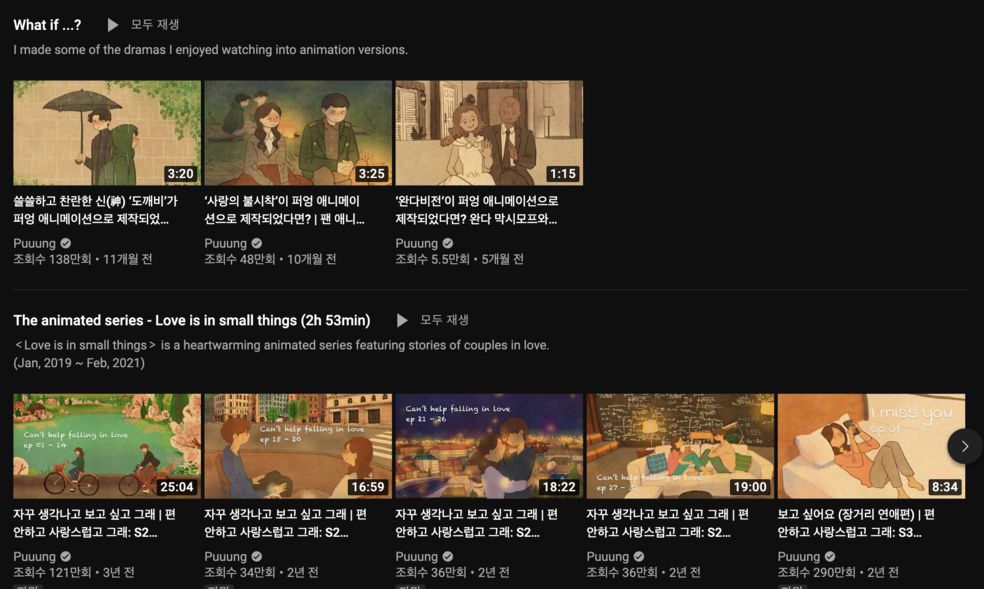This screenshot has height=589, width=984.
Task: Visit Puuung channel under the 8:34 video
Action: (798, 556)
